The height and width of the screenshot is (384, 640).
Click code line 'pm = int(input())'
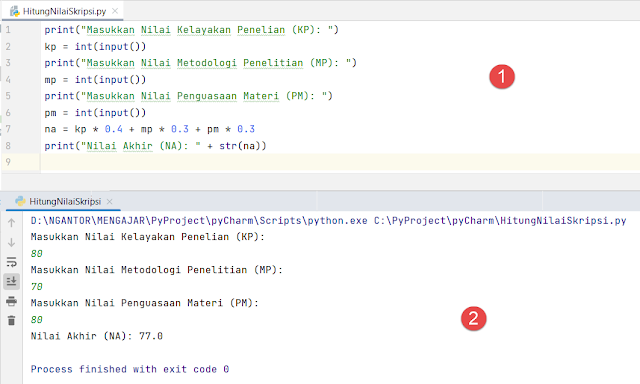point(95,113)
